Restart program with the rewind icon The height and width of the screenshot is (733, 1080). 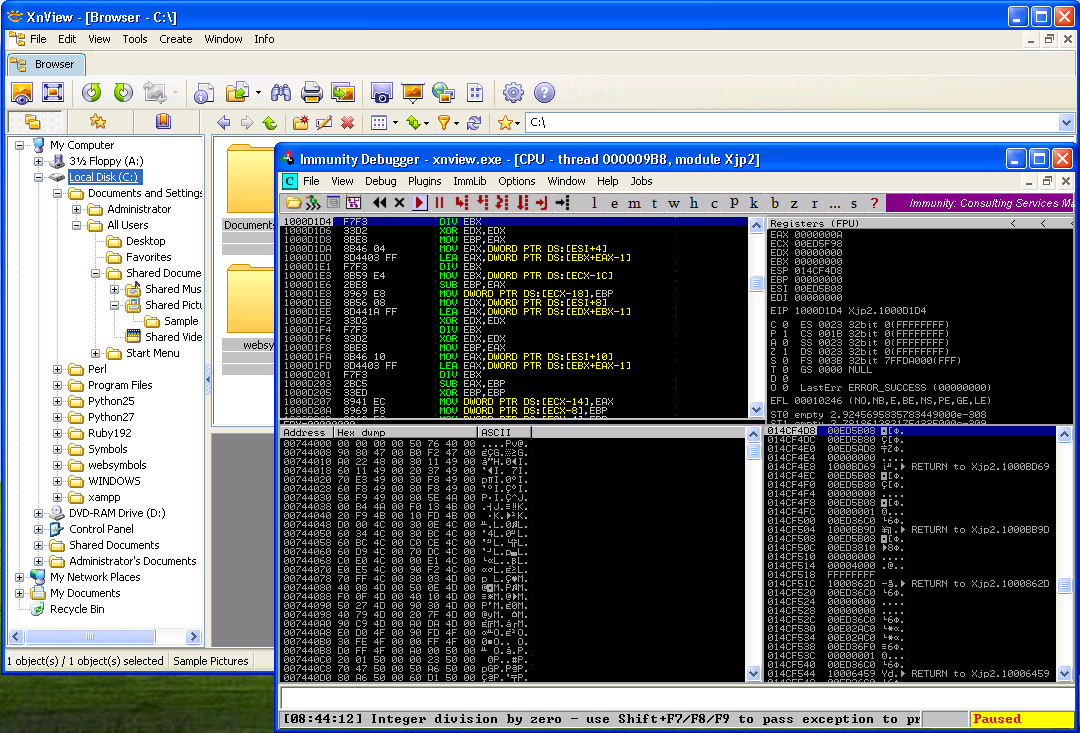click(x=380, y=203)
